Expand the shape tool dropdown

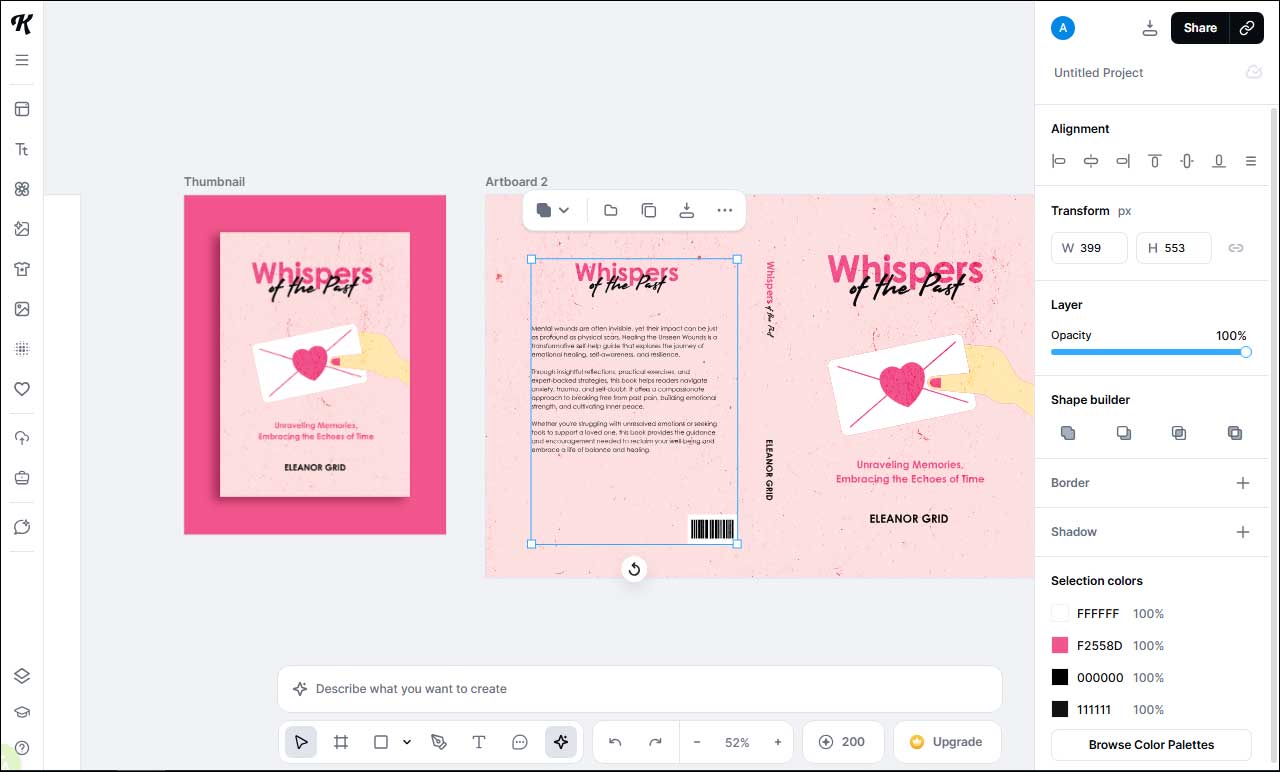point(405,742)
